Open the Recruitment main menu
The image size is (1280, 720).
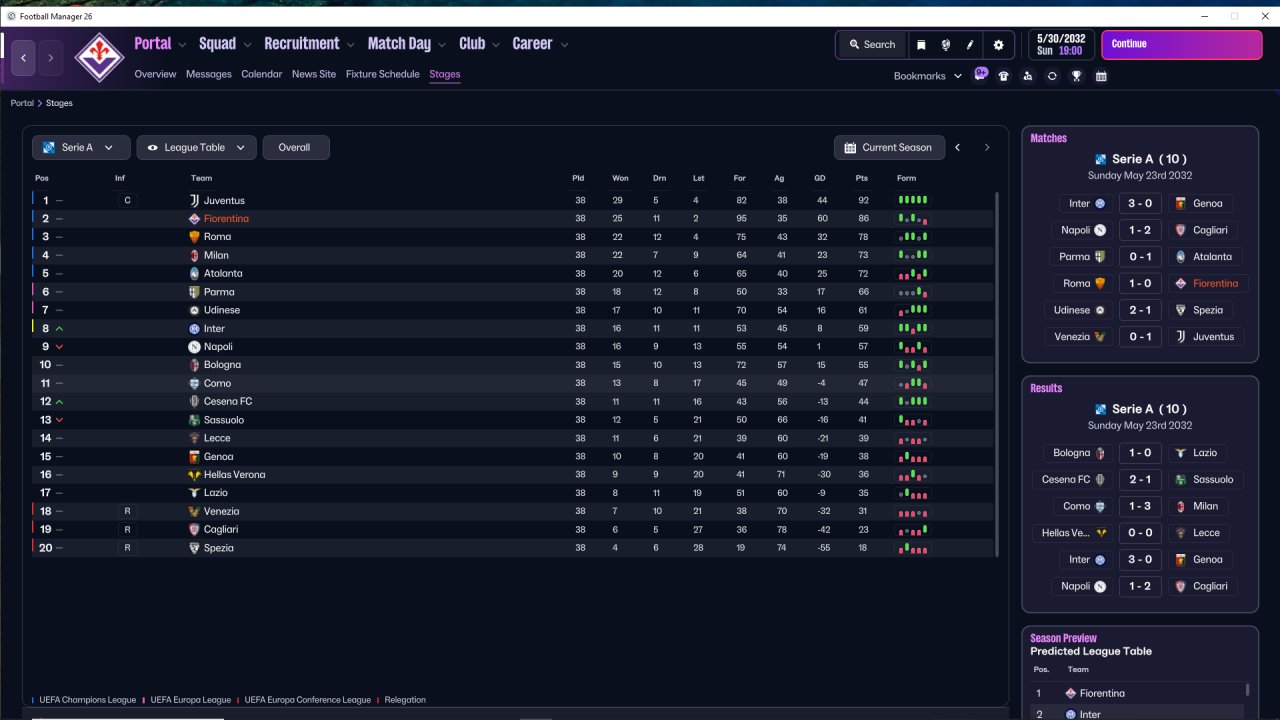pyautogui.click(x=302, y=43)
